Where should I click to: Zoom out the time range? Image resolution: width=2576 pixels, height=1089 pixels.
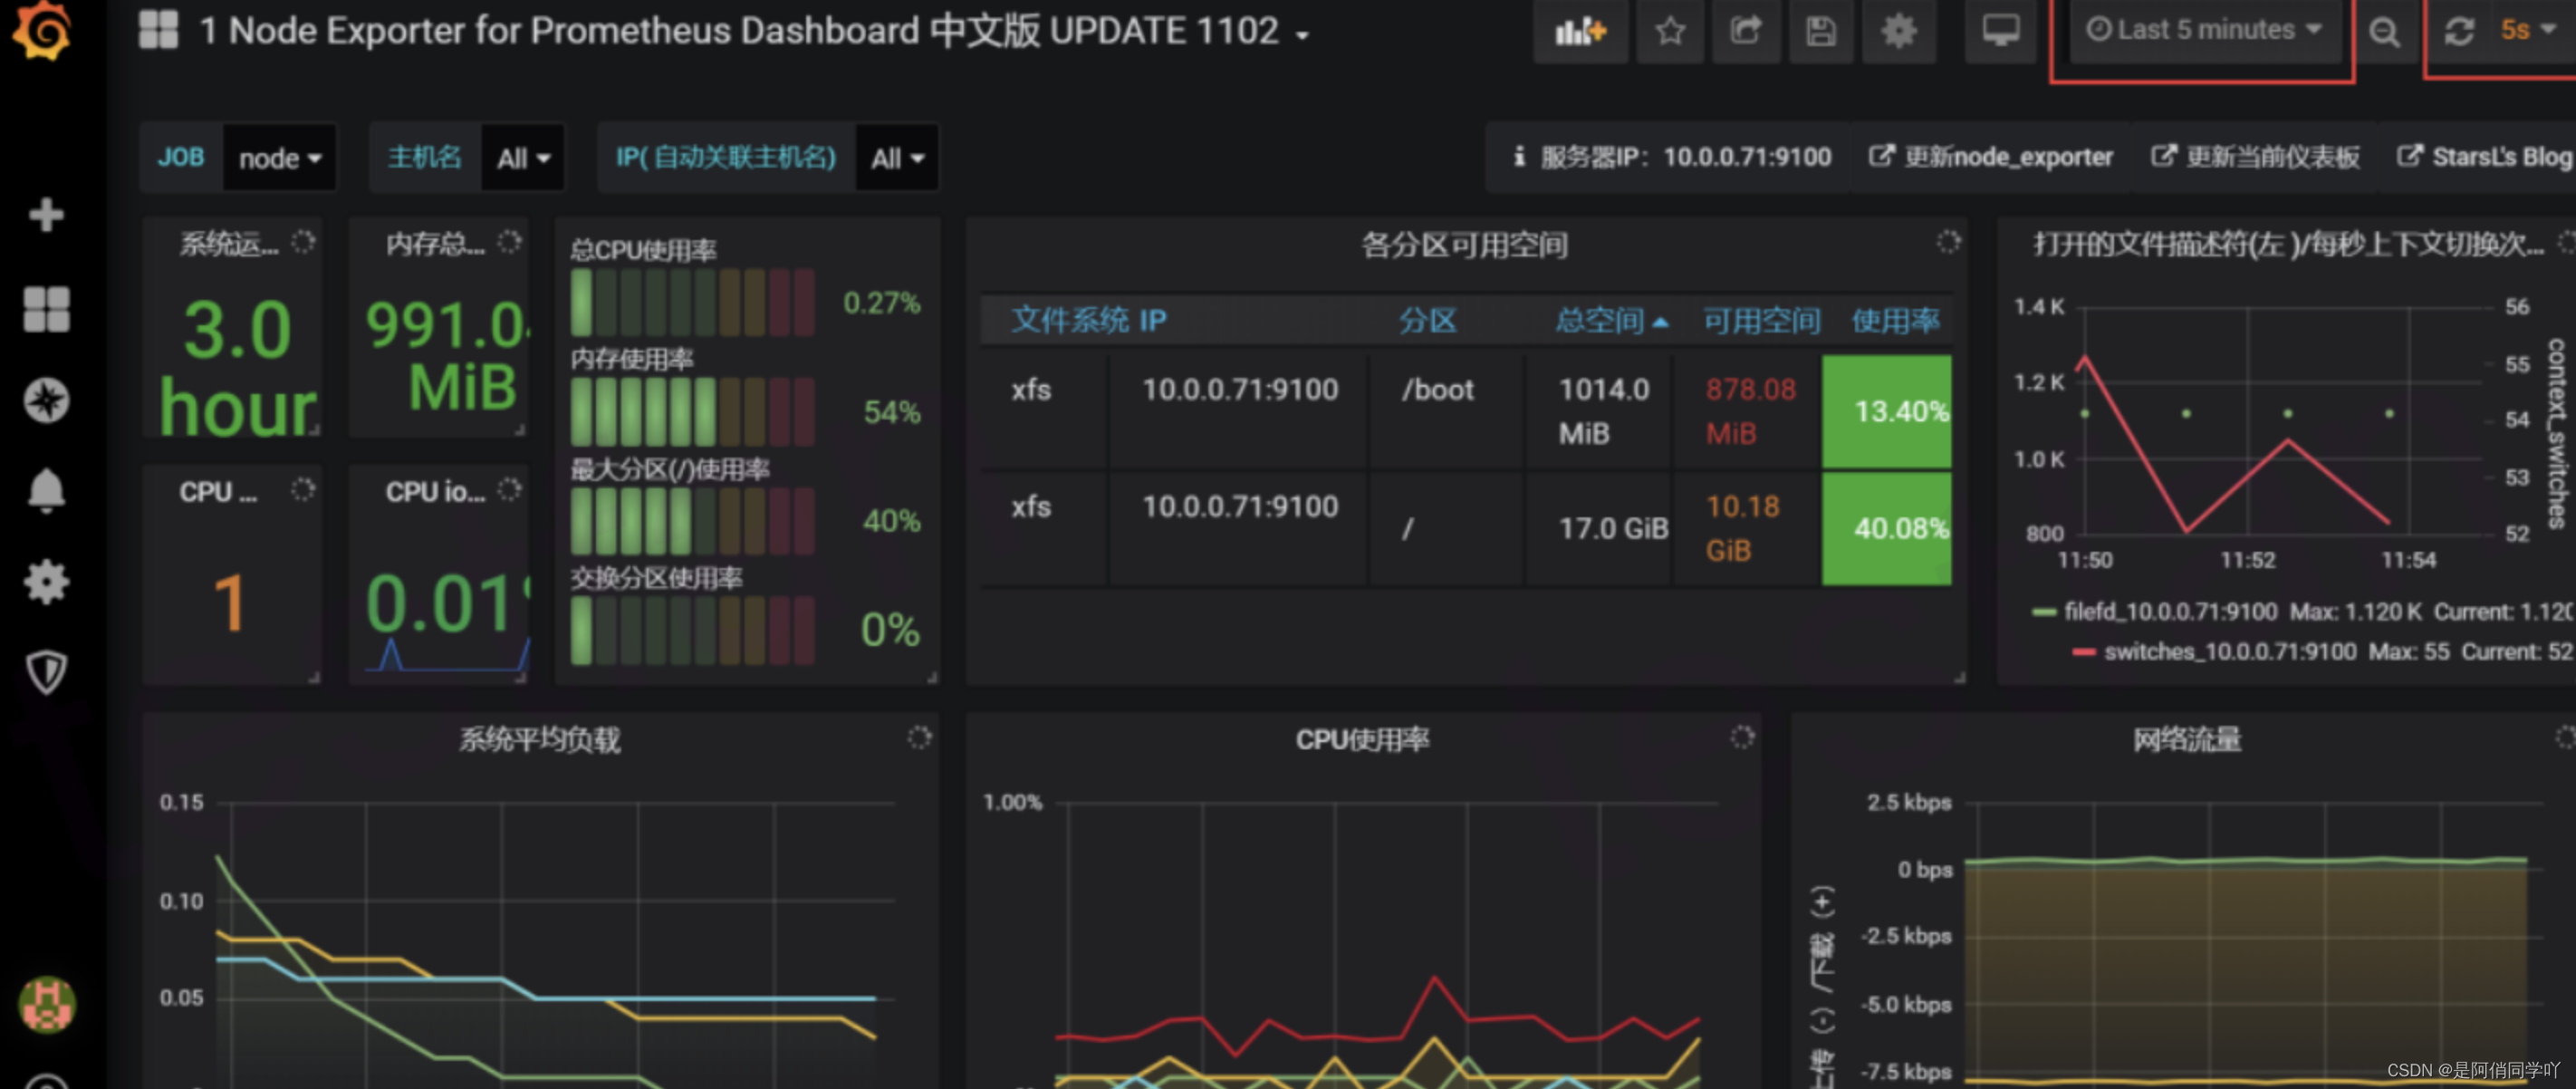coord(2384,31)
